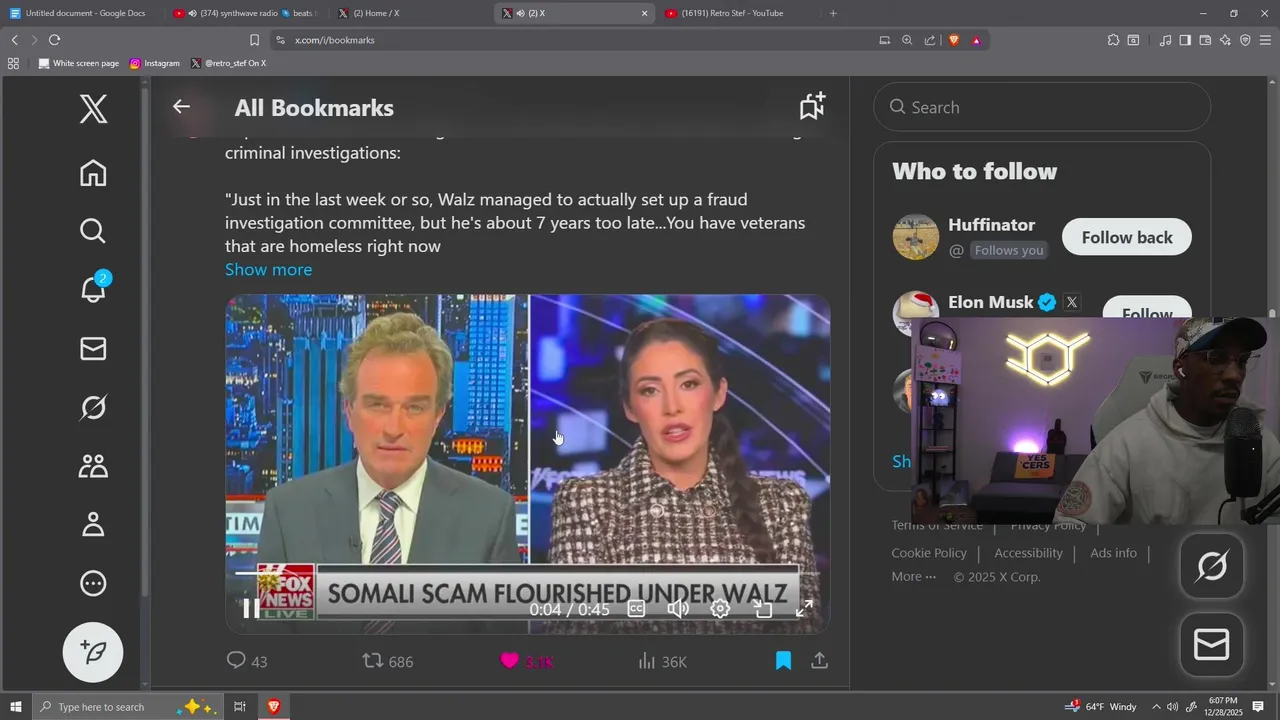Open Ads info footer link
The width and height of the screenshot is (1280, 720).
1113,553
